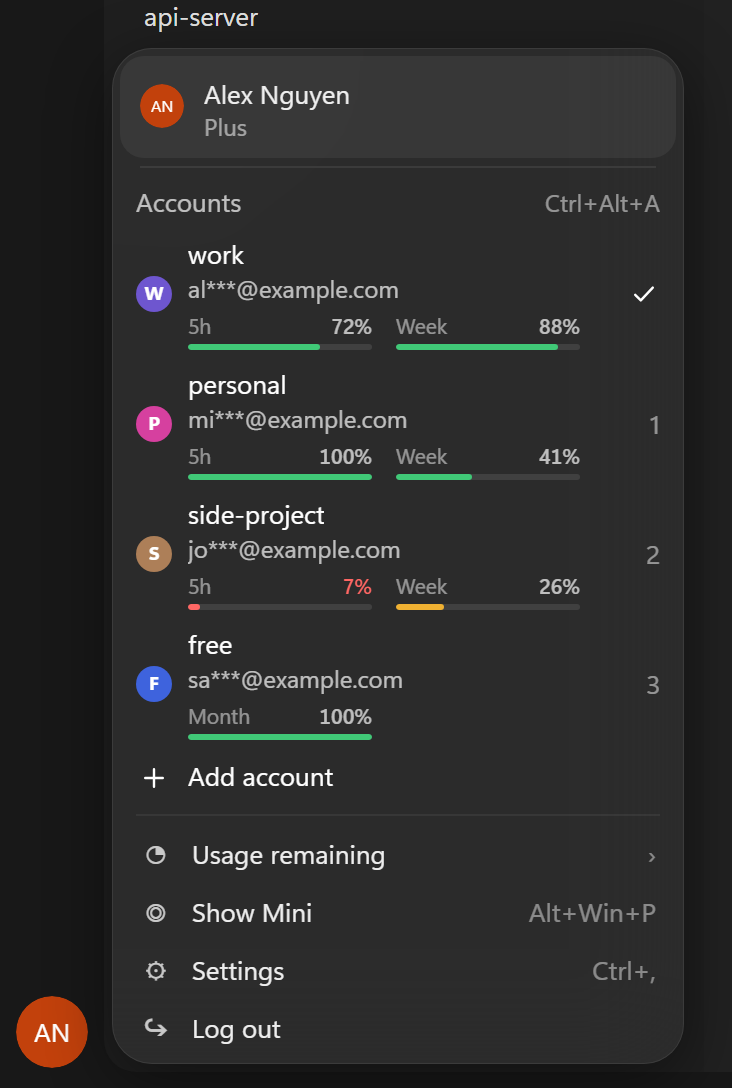Click shortcut number 1 on personal row

point(654,425)
